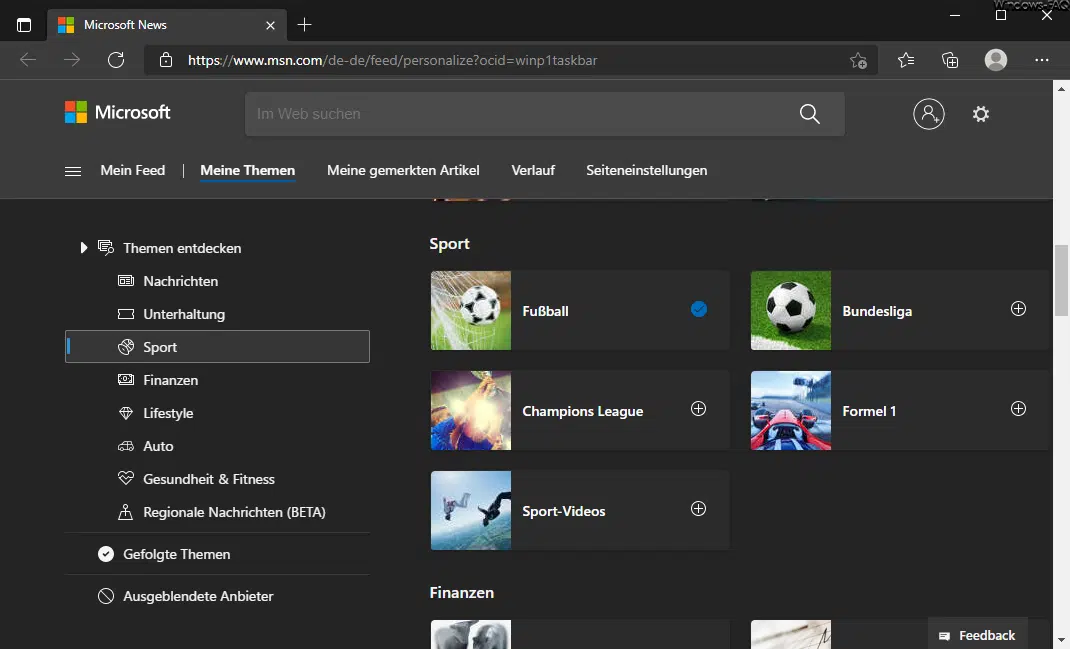Click the Gesundheit & Fitness heart icon
Image resolution: width=1070 pixels, height=649 pixels.
click(126, 478)
